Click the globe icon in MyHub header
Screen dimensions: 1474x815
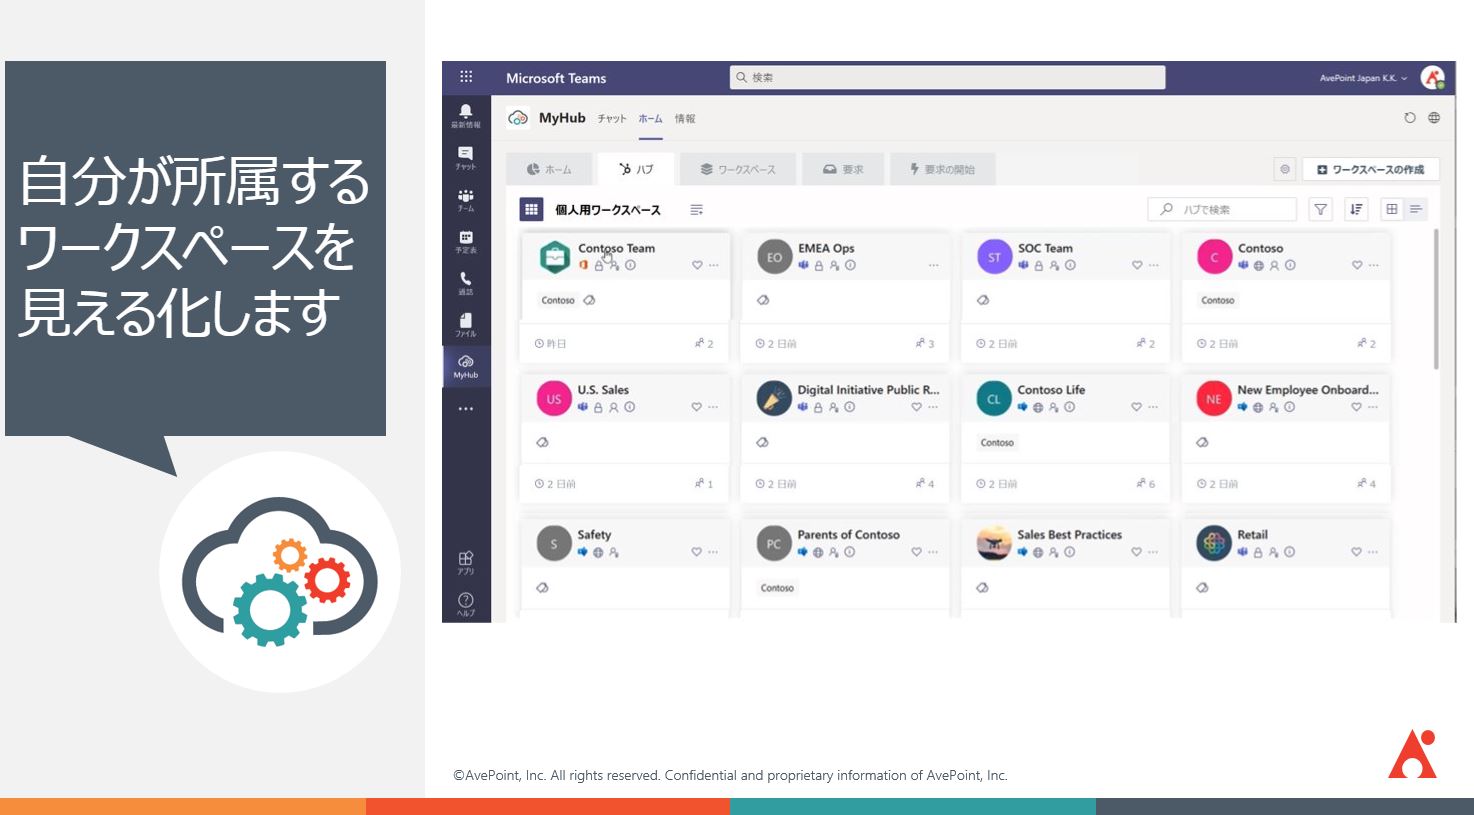click(x=1434, y=118)
